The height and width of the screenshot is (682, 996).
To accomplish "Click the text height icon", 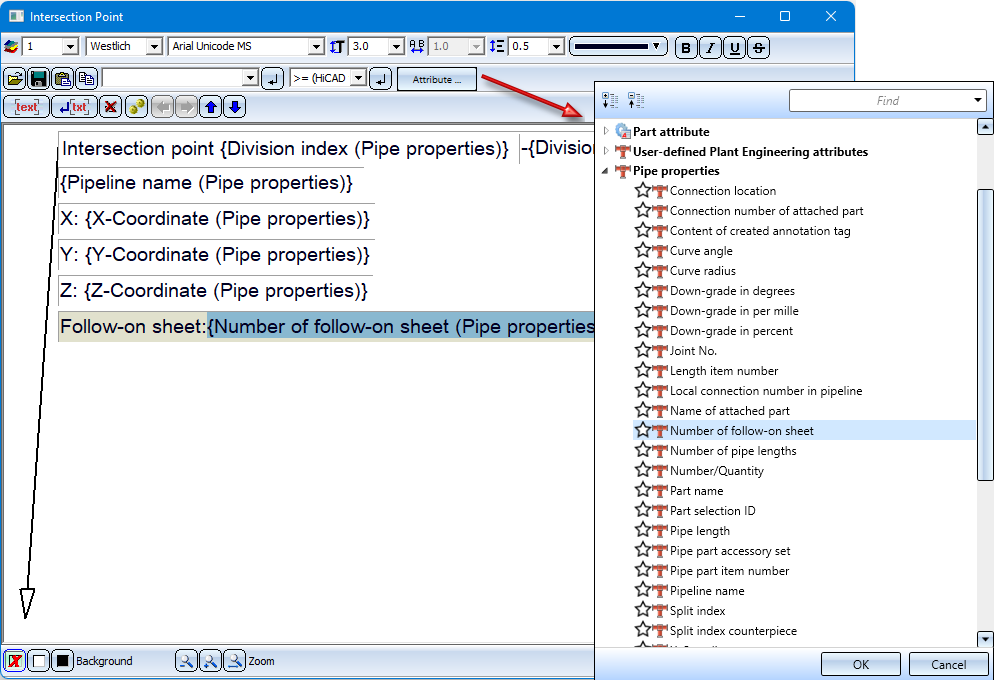I will [x=337, y=46].
